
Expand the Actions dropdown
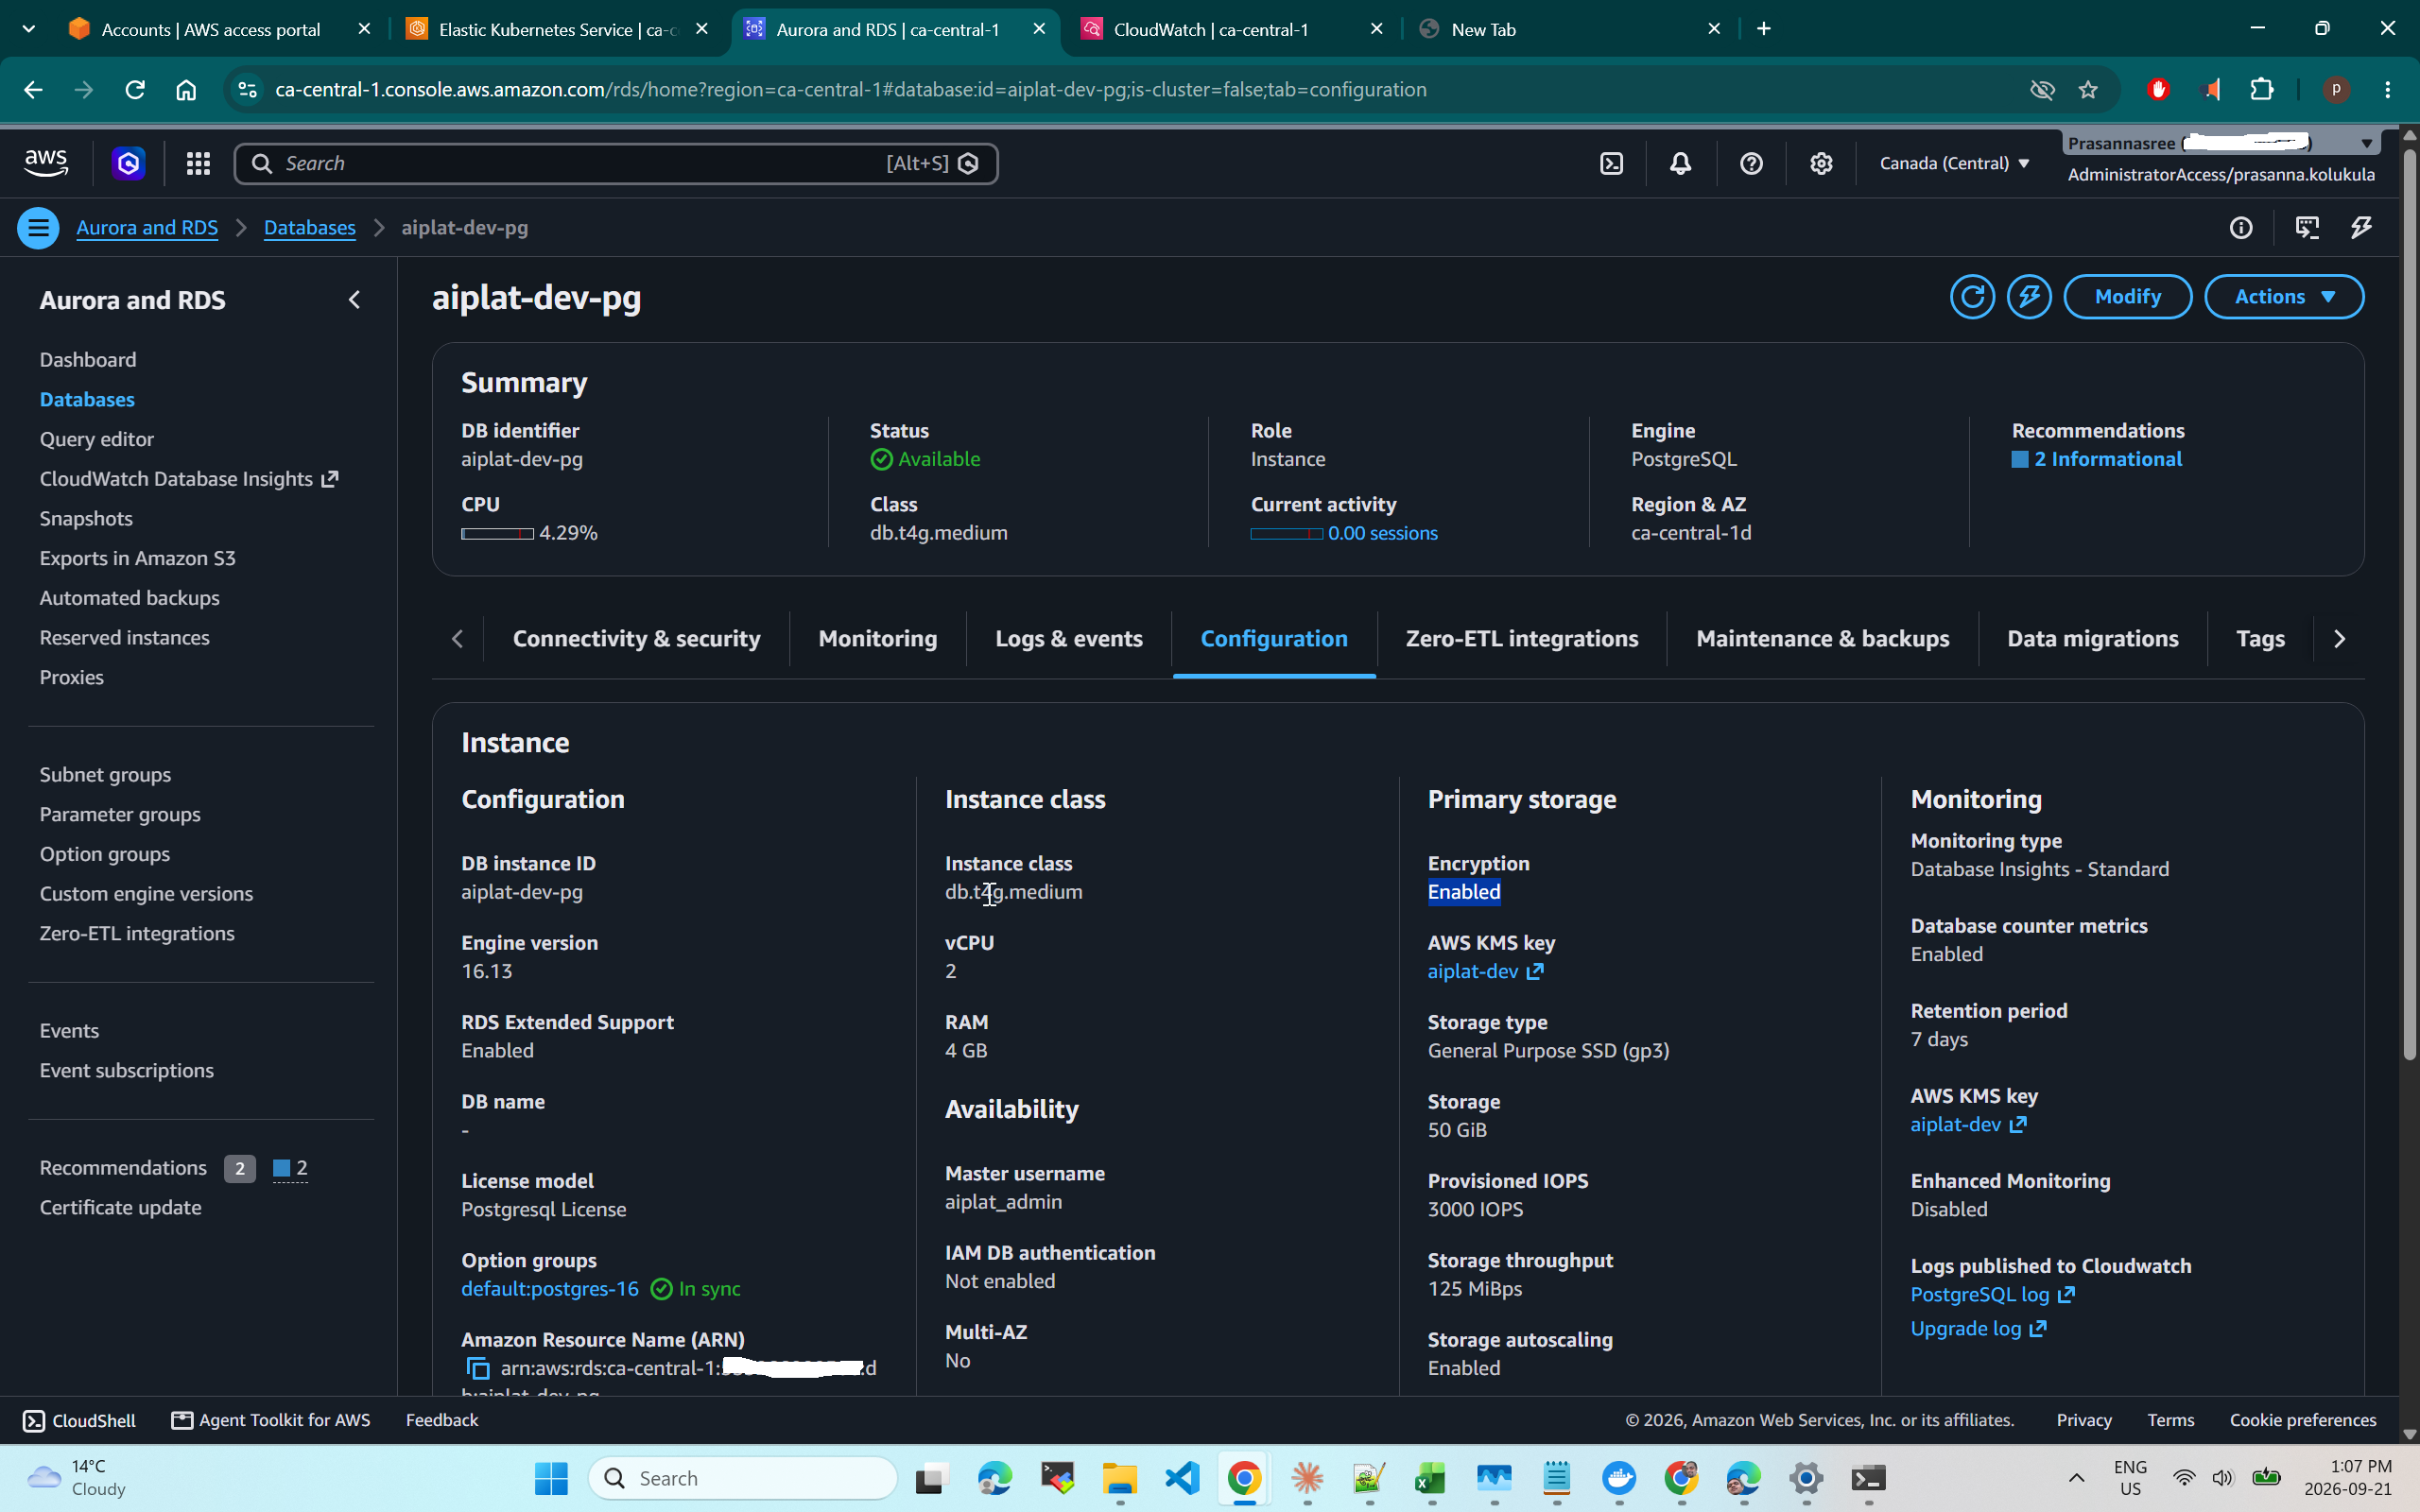(2284, 297)
